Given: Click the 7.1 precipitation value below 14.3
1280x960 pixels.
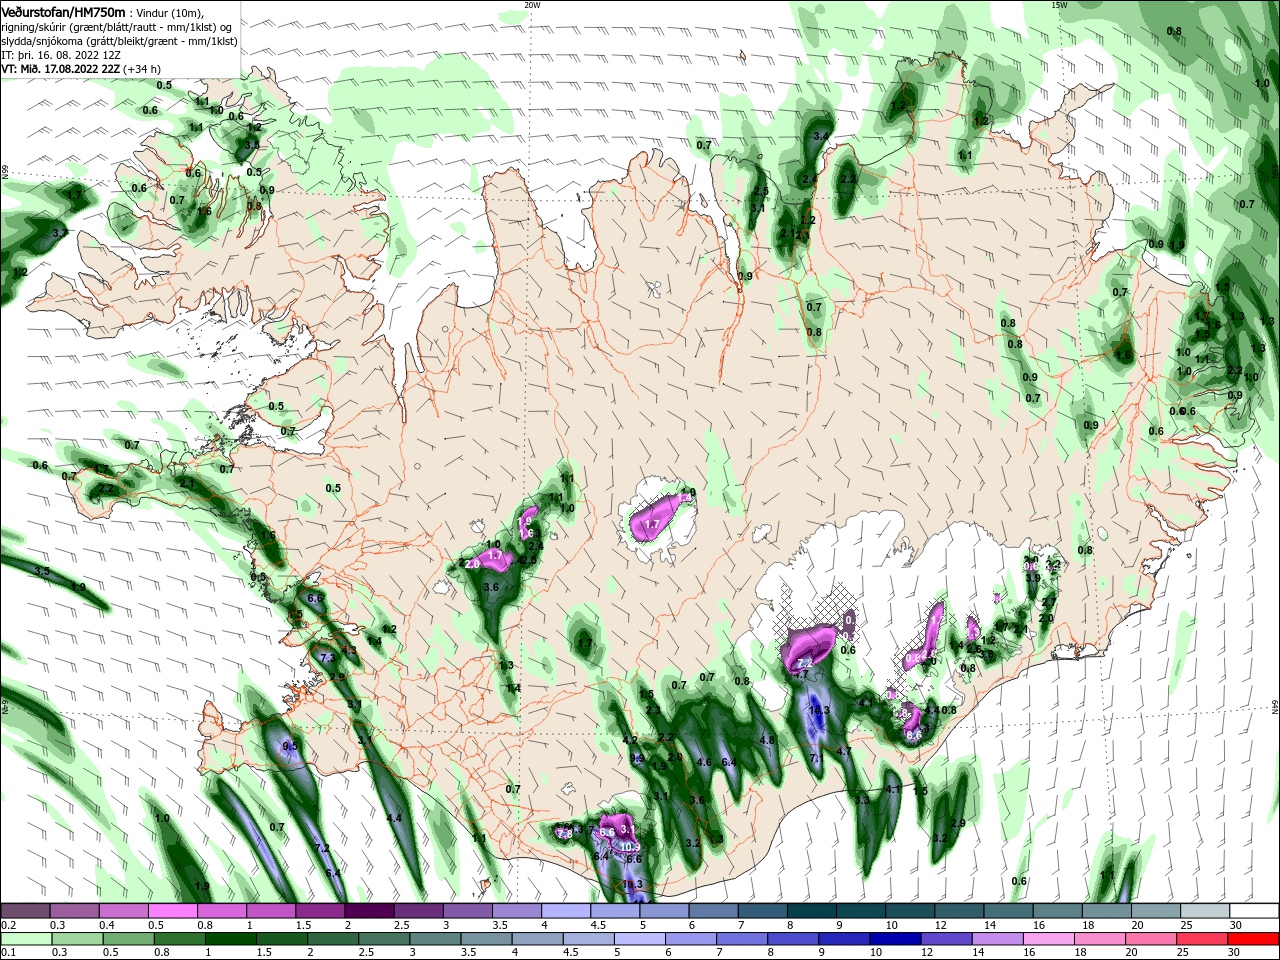Looking at the screenshot, I should (816, 759).
